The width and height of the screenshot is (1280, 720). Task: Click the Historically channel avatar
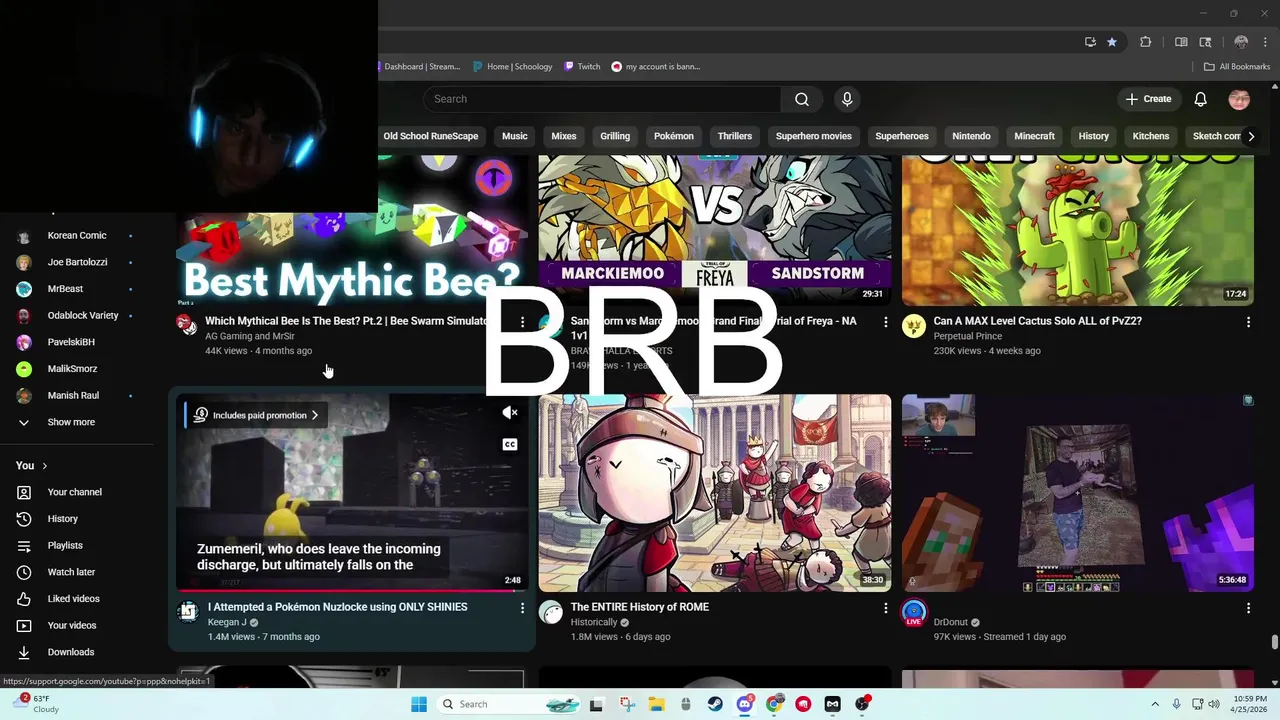pos(551,612)
